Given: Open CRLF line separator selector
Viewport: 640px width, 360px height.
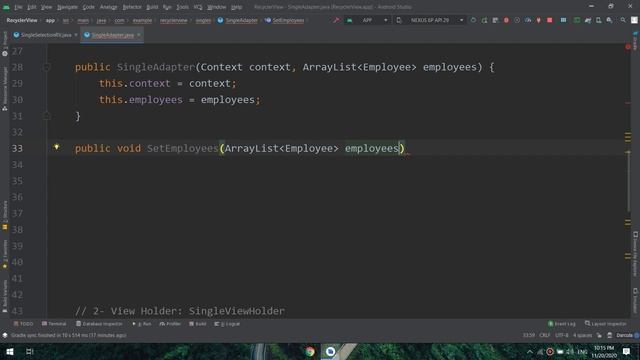Looking at the screenshot, I should point(544,335).
